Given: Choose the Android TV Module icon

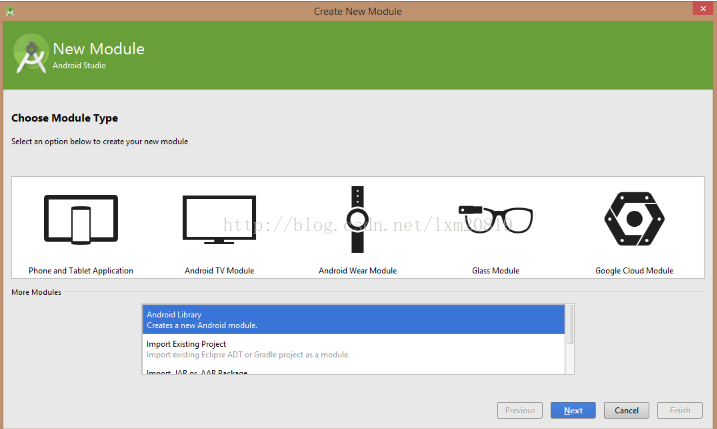Looking at the screenshot, I should click(219, 220).
